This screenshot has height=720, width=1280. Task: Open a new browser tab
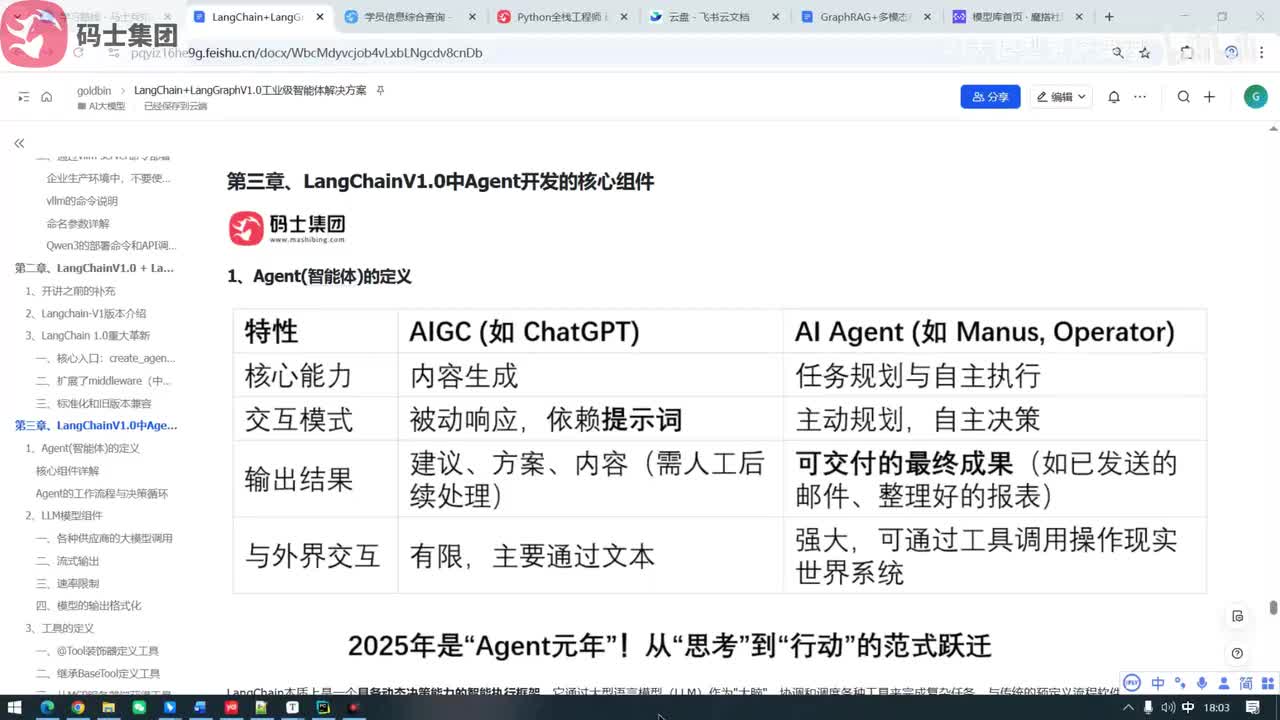click(1109, 17)
